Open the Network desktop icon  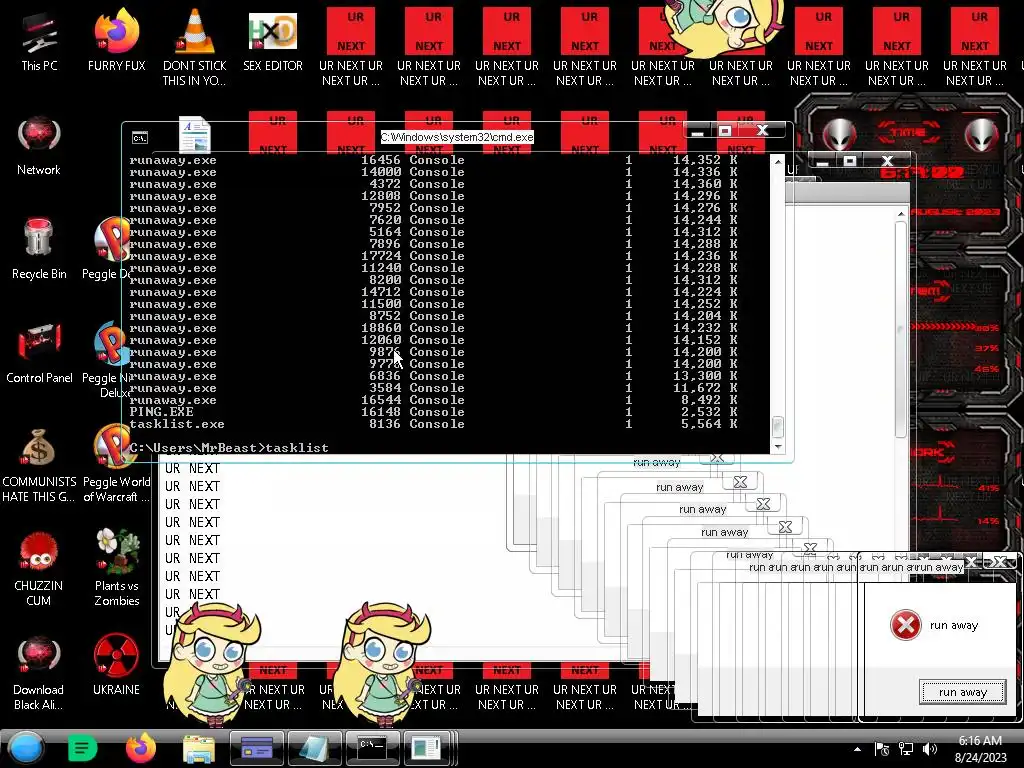point(39,146)
